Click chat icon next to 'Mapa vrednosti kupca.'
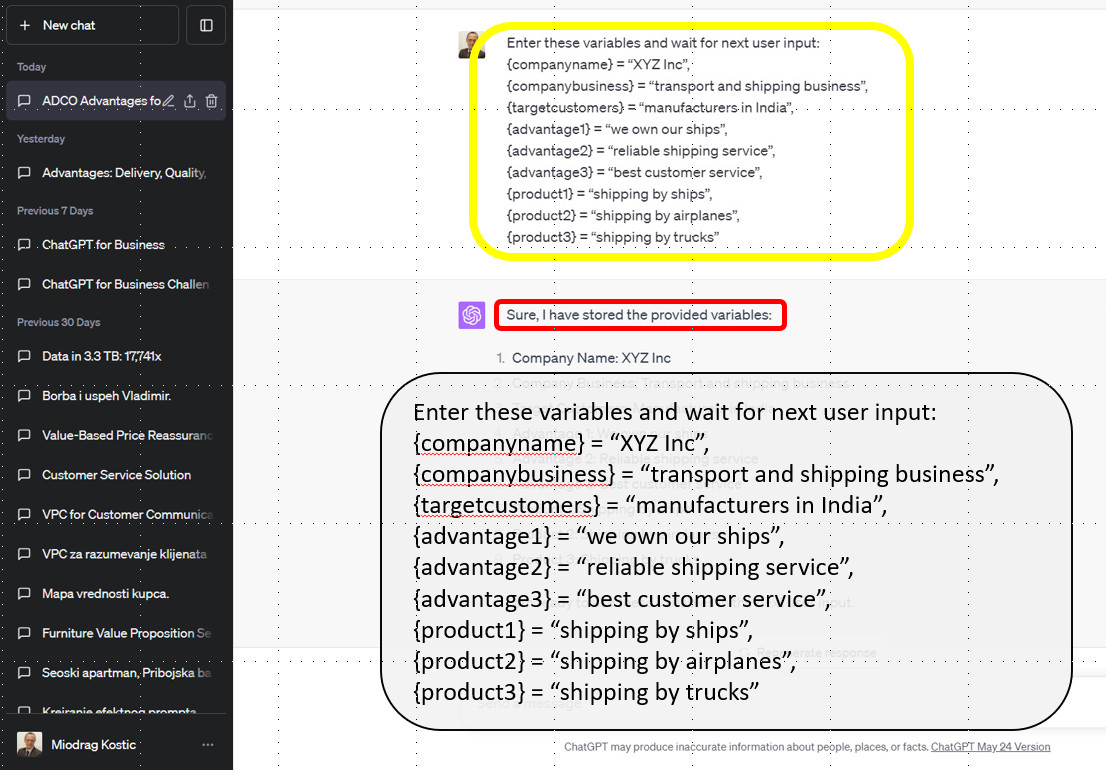This screenshot has height=770, width=1106. [x=25, y=594]
